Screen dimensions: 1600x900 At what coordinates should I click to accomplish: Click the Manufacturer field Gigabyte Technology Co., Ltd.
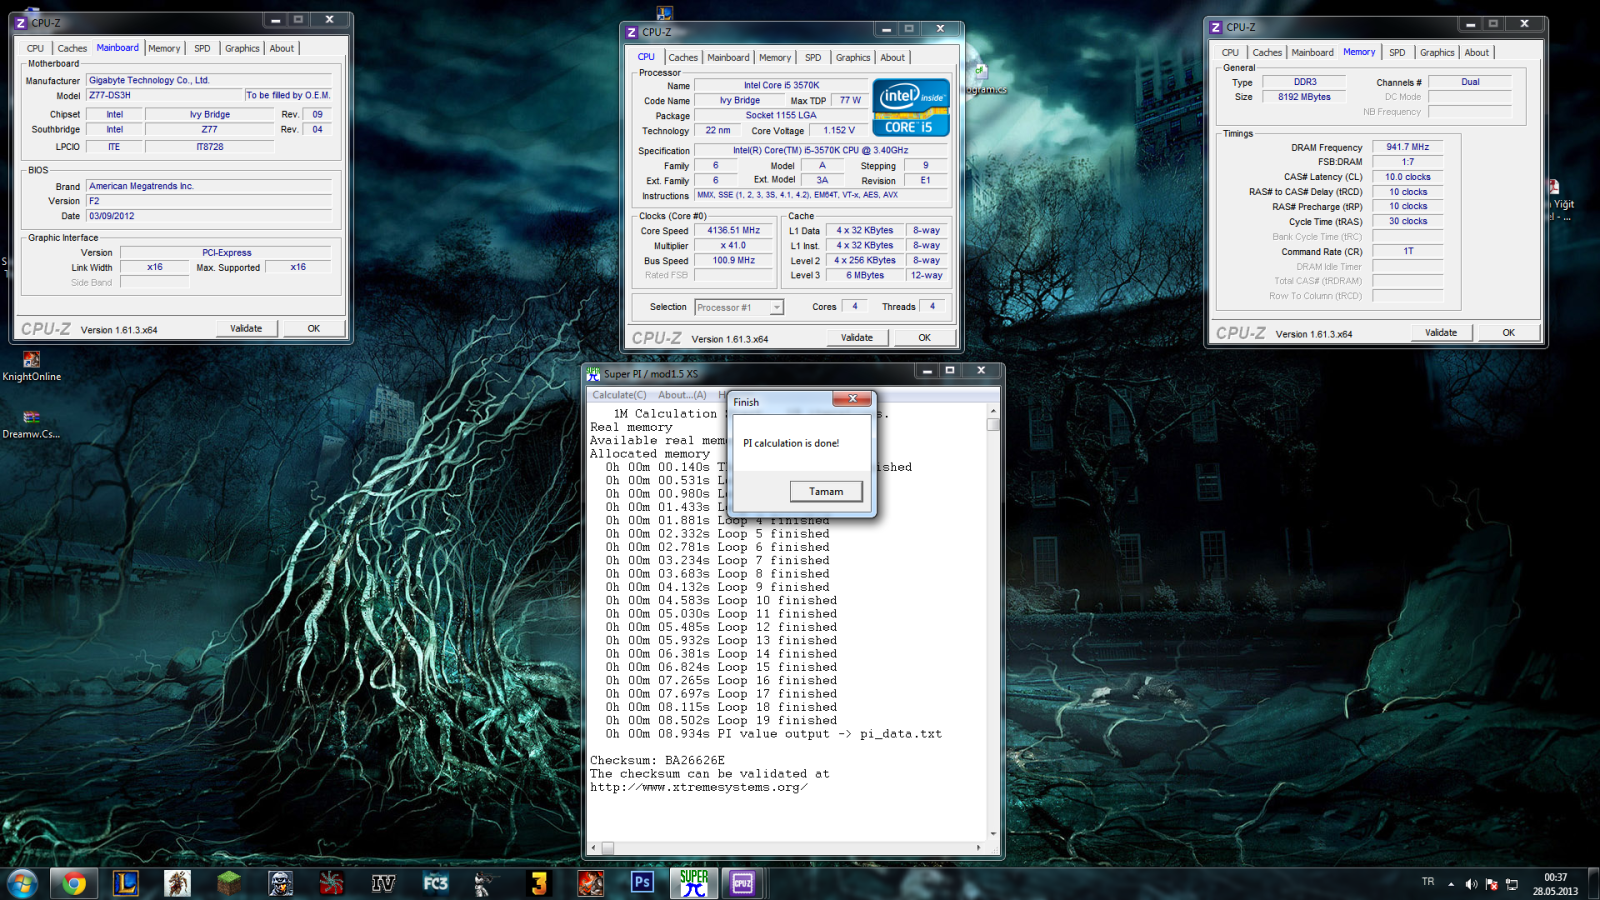[x=209, y=80]
